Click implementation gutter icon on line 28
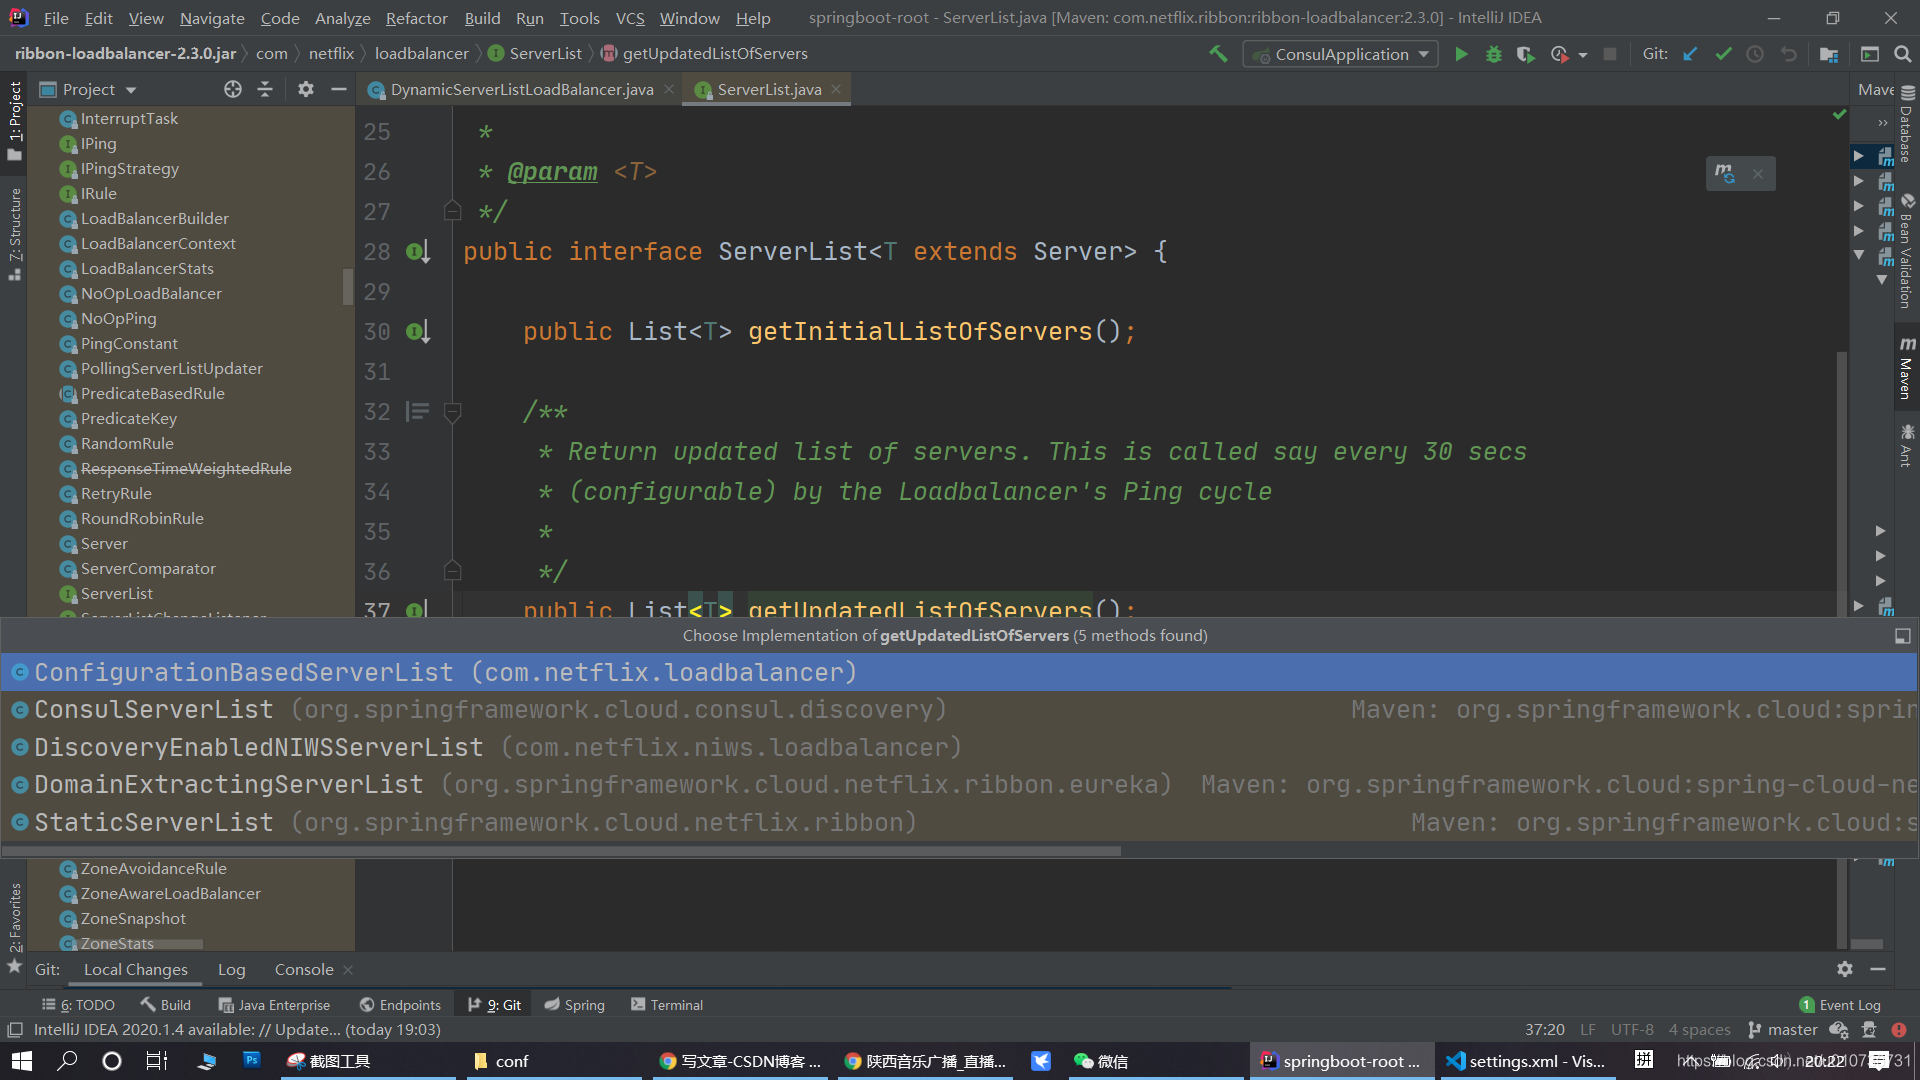Screen dimensions: 1920x1080 418,251
